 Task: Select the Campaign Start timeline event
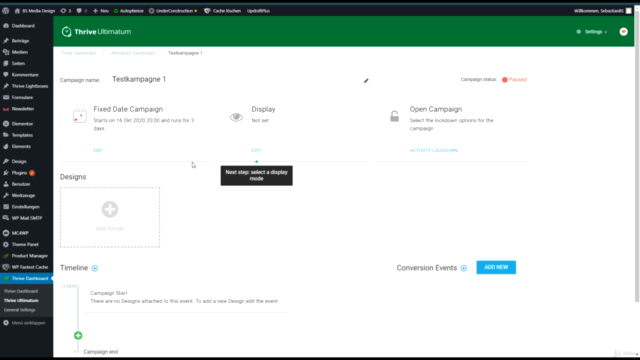[x=186, y=298]
